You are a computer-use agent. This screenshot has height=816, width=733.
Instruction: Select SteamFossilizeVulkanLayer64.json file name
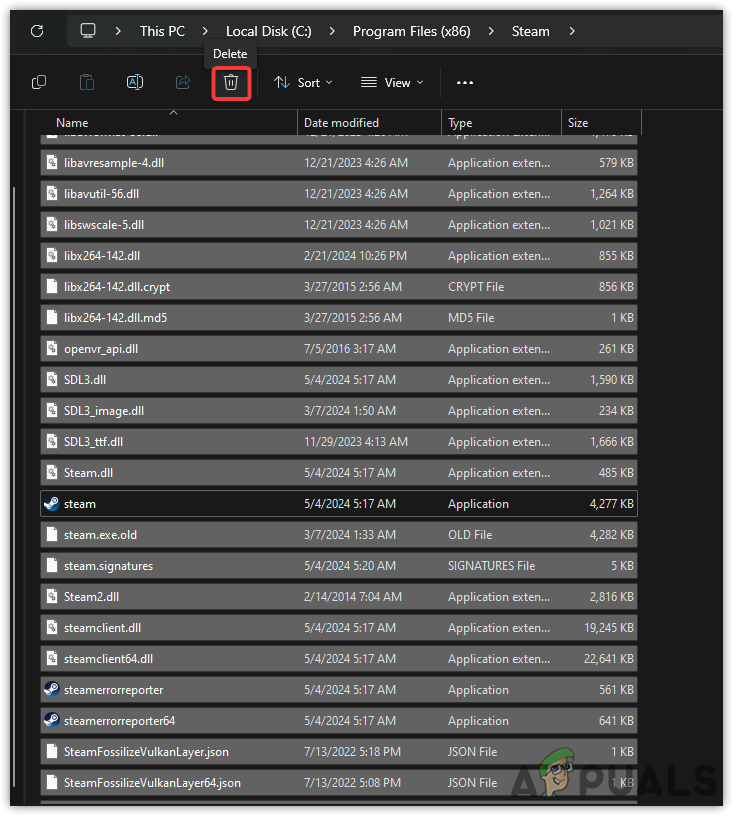(152, 783)
